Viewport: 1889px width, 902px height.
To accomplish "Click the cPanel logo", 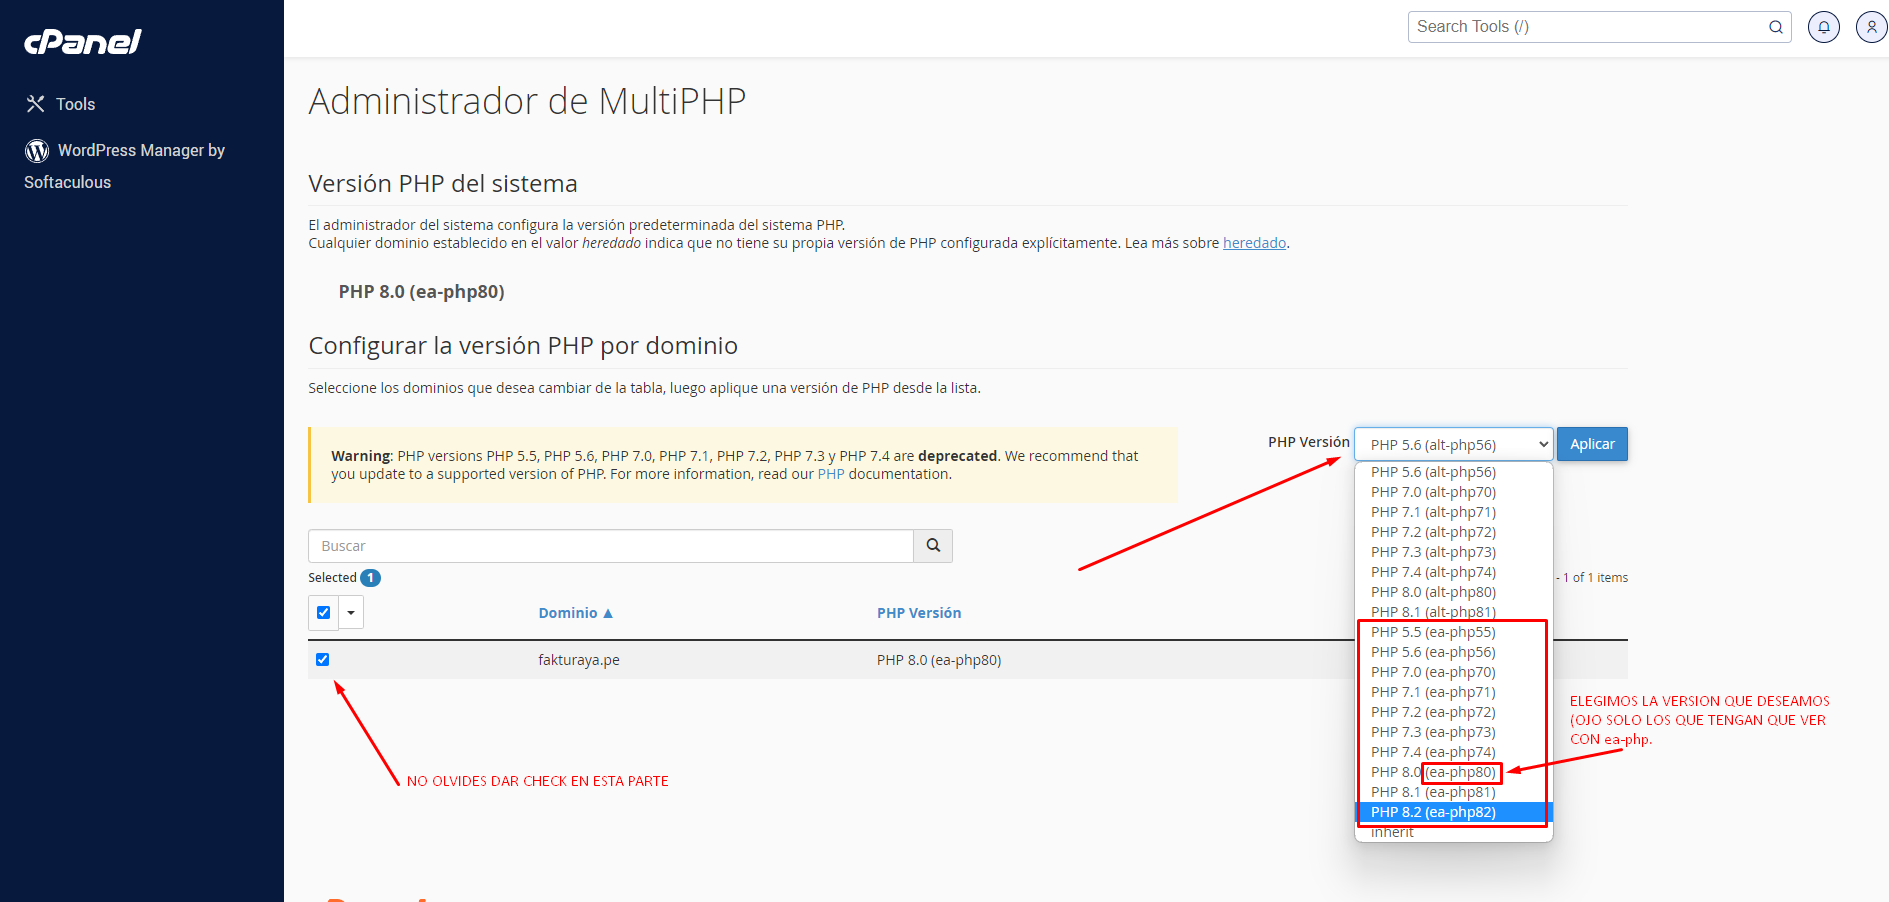I will (x=83, y=41).
